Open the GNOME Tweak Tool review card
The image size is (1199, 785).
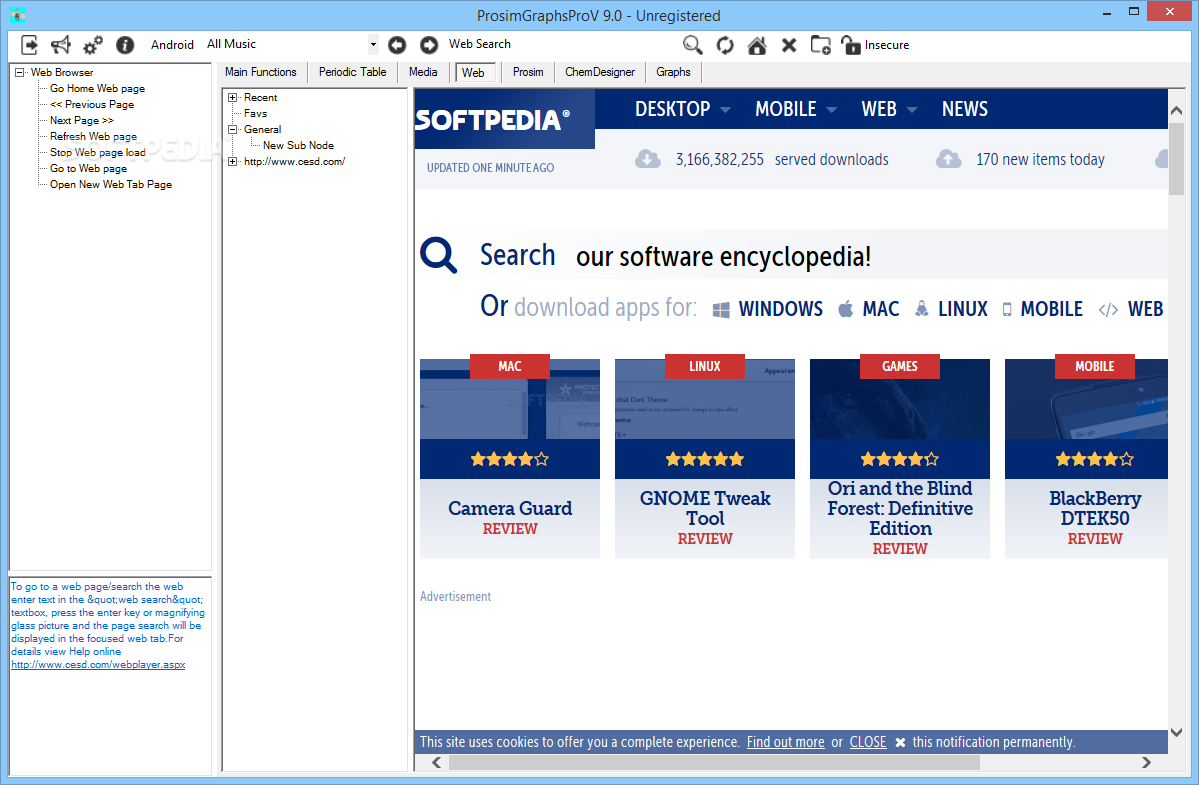tap(705, 459)
